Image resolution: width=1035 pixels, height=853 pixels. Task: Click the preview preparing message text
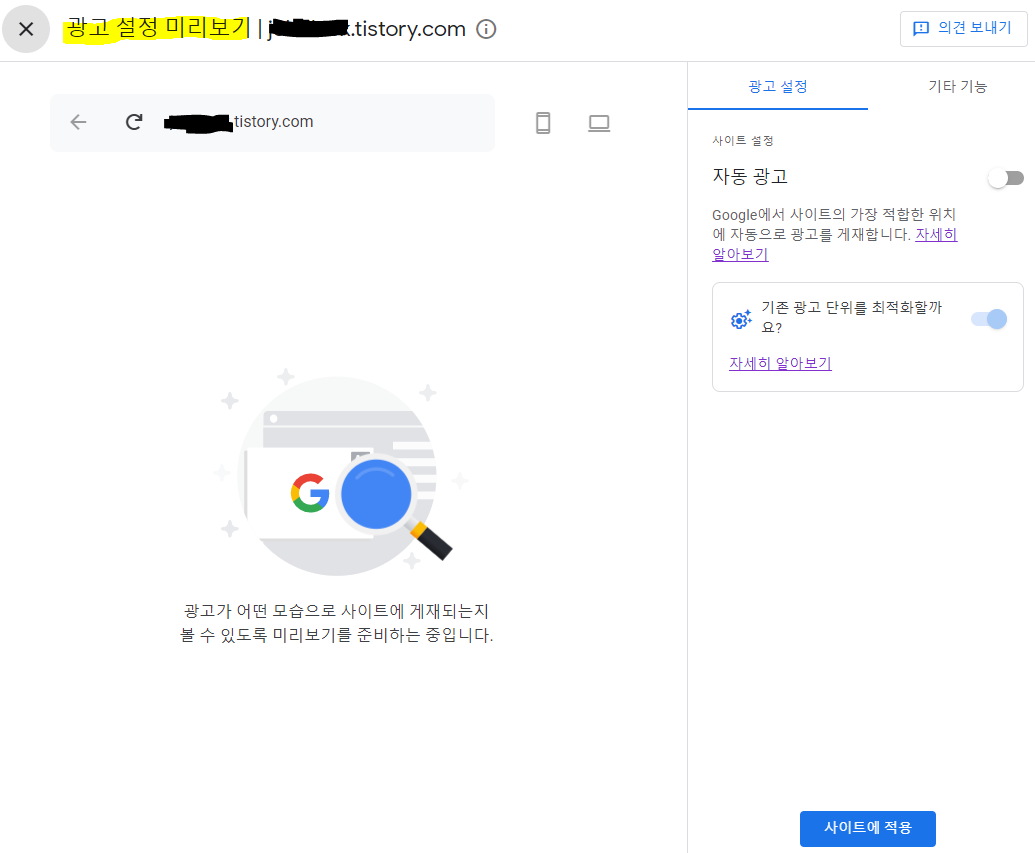[337, 623]
